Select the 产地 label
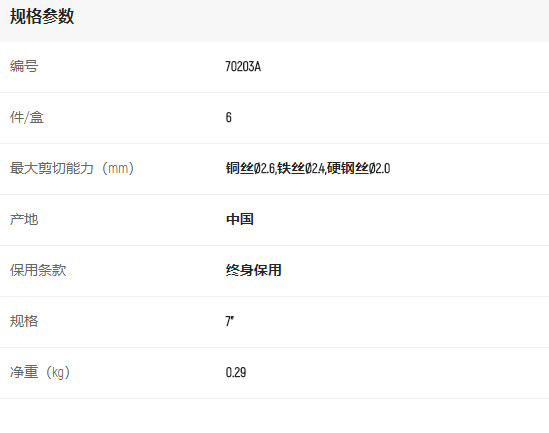 point(24,219)
